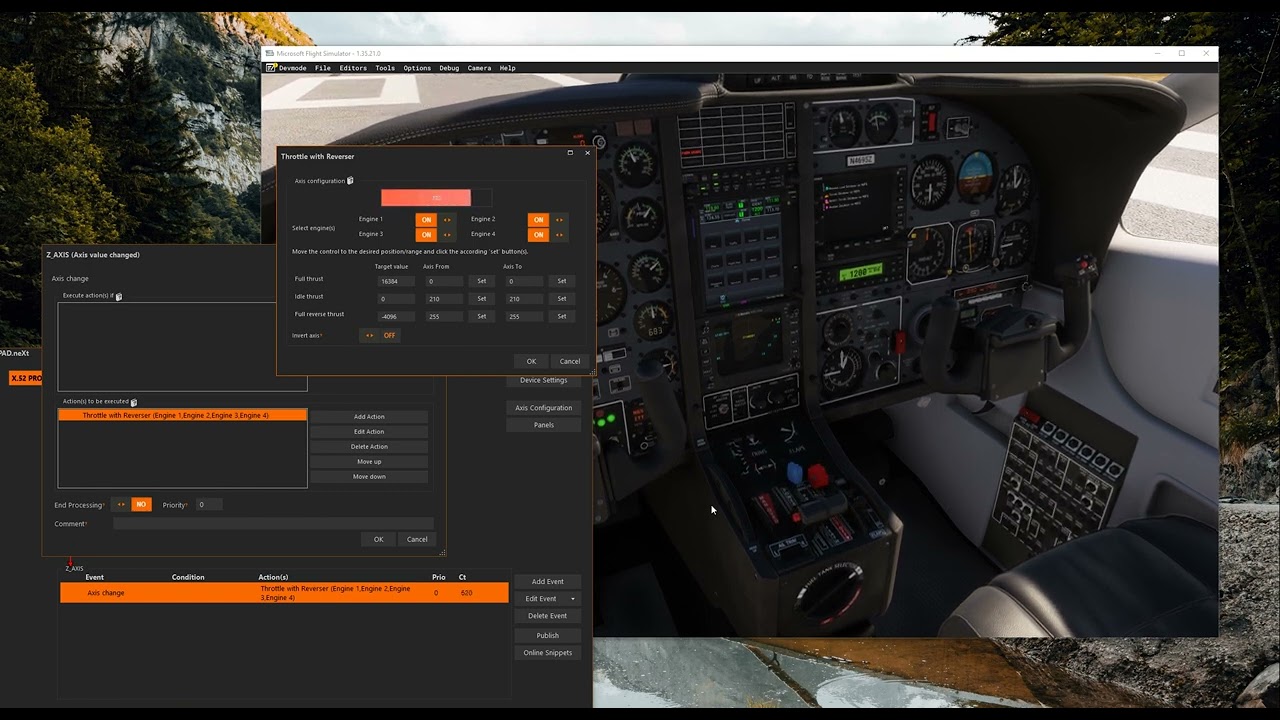Open the Edit Event dropdown arrow
1280x720 pixels.
pos(573,599)
